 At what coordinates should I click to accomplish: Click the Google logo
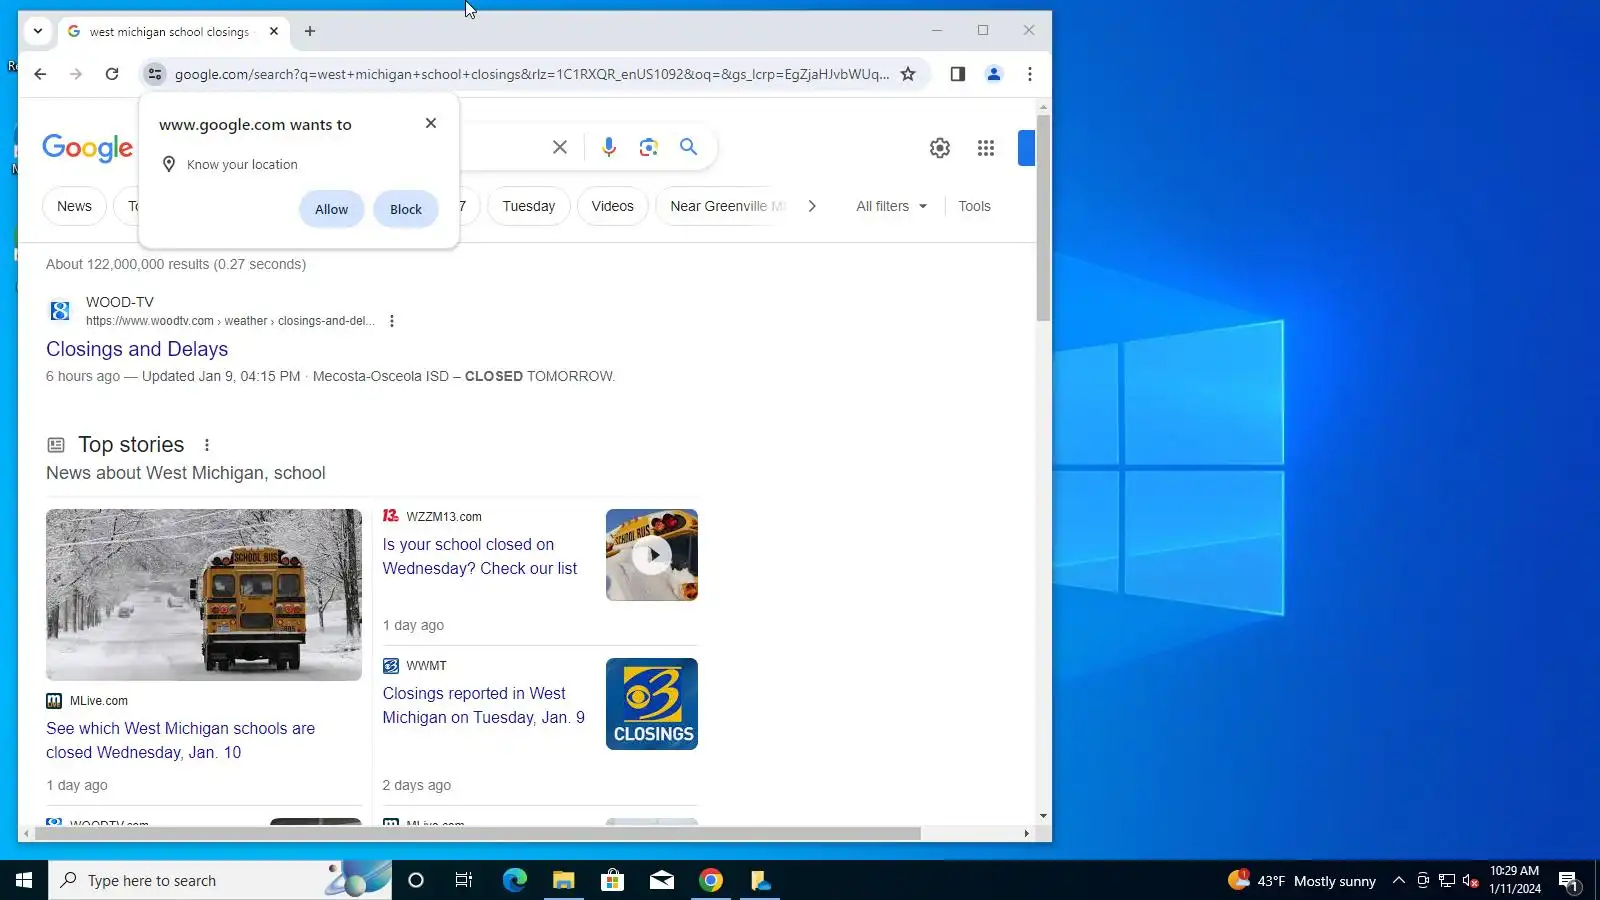point(88,148)
